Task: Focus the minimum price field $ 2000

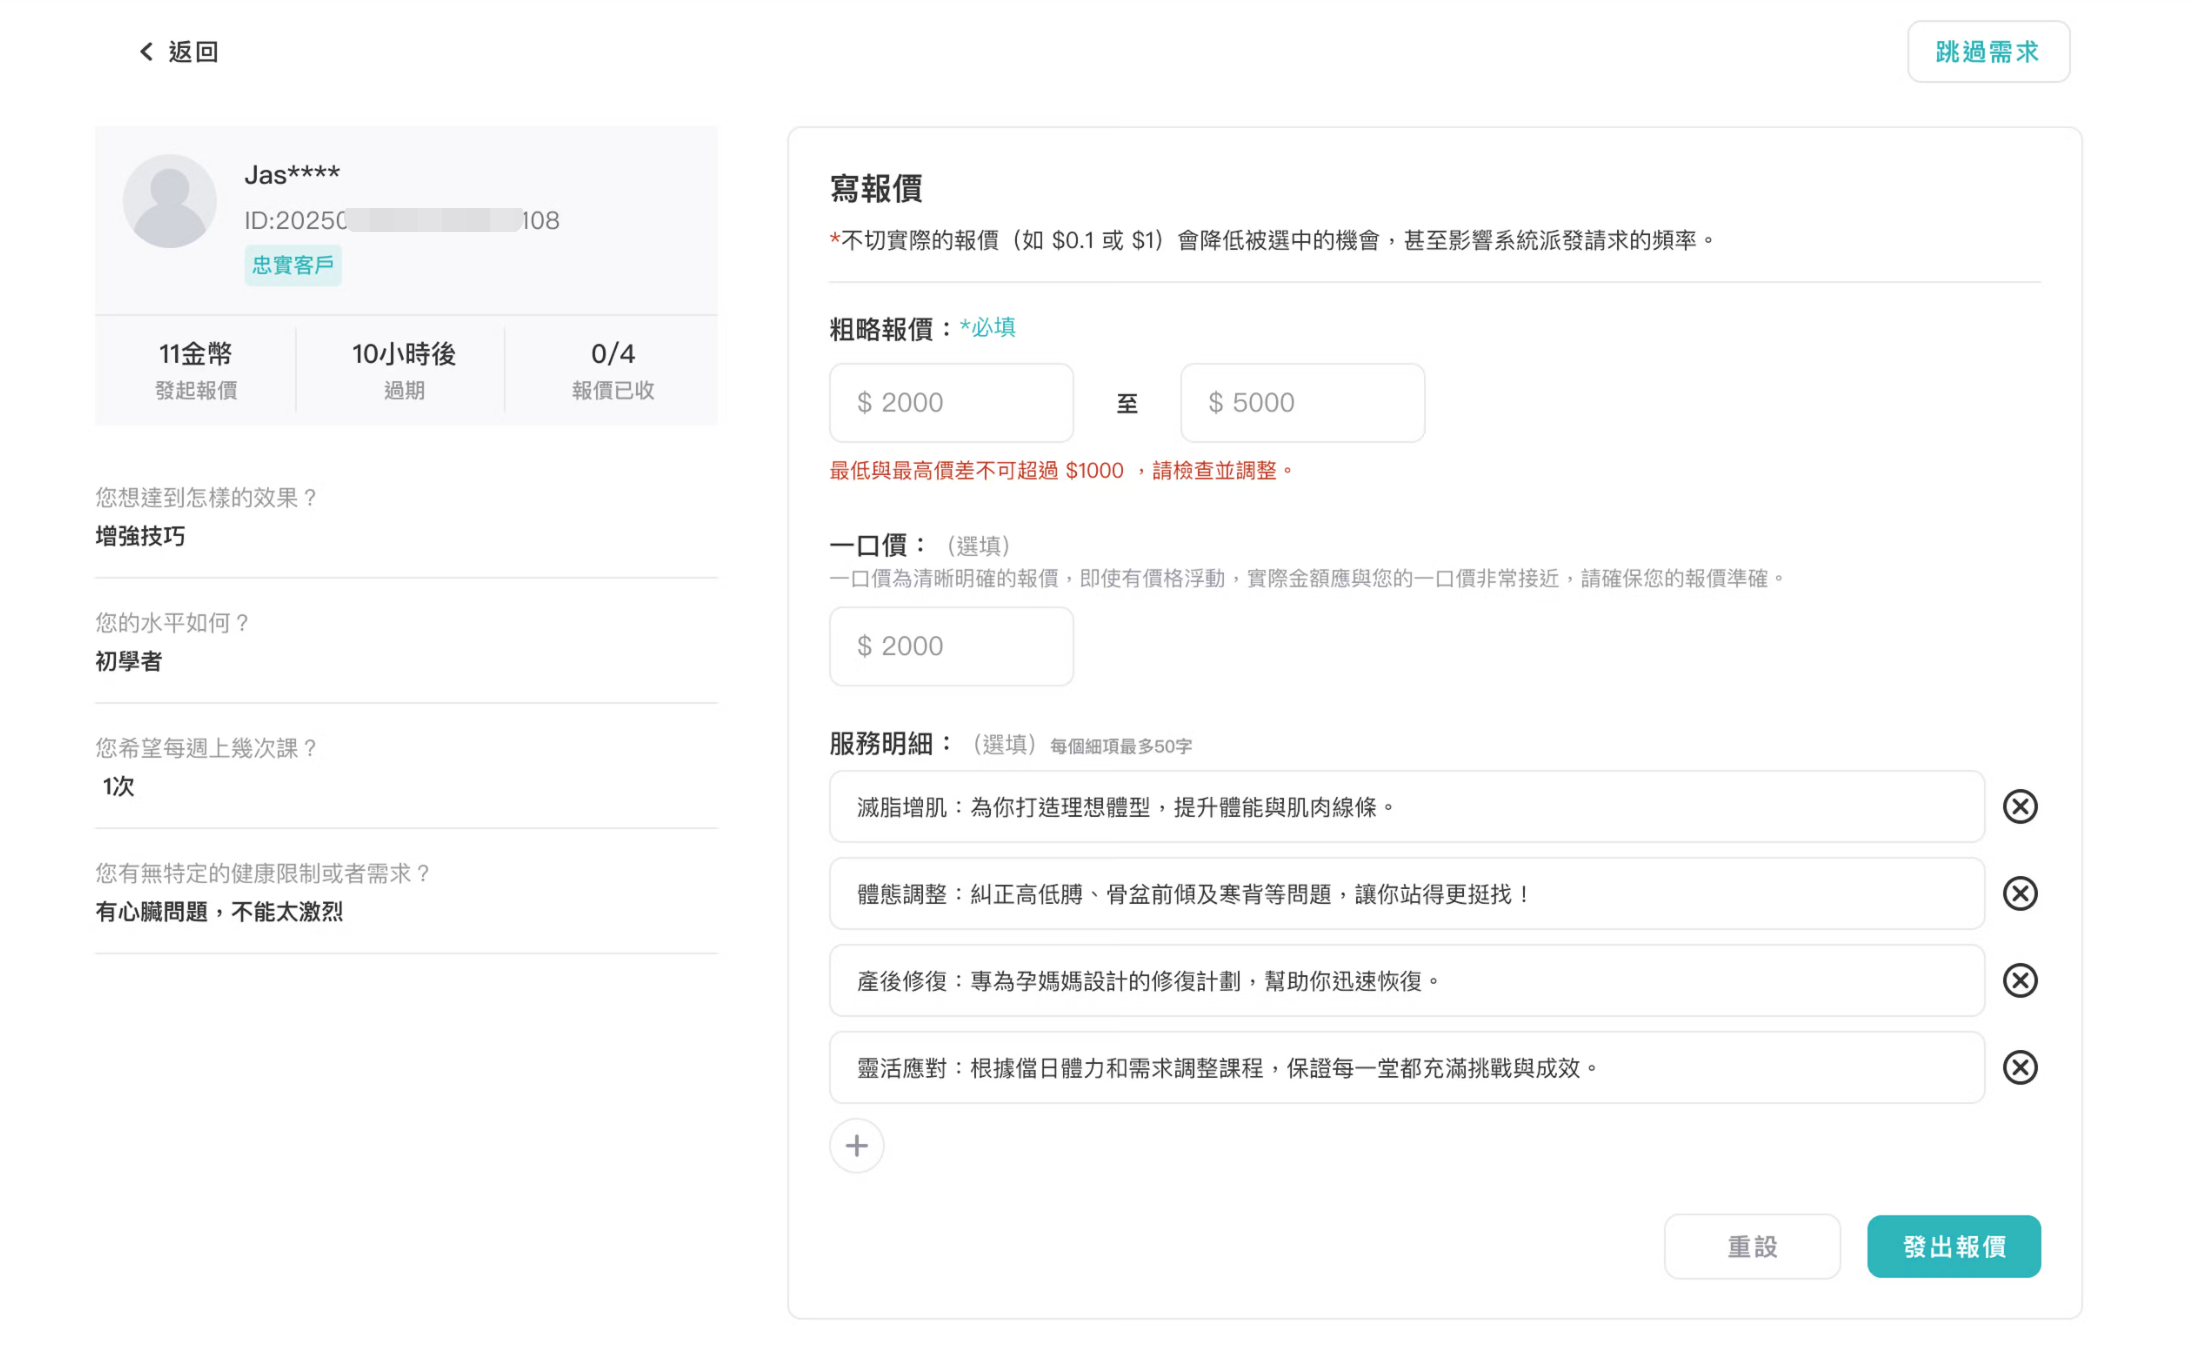Action: coord(951,402)
